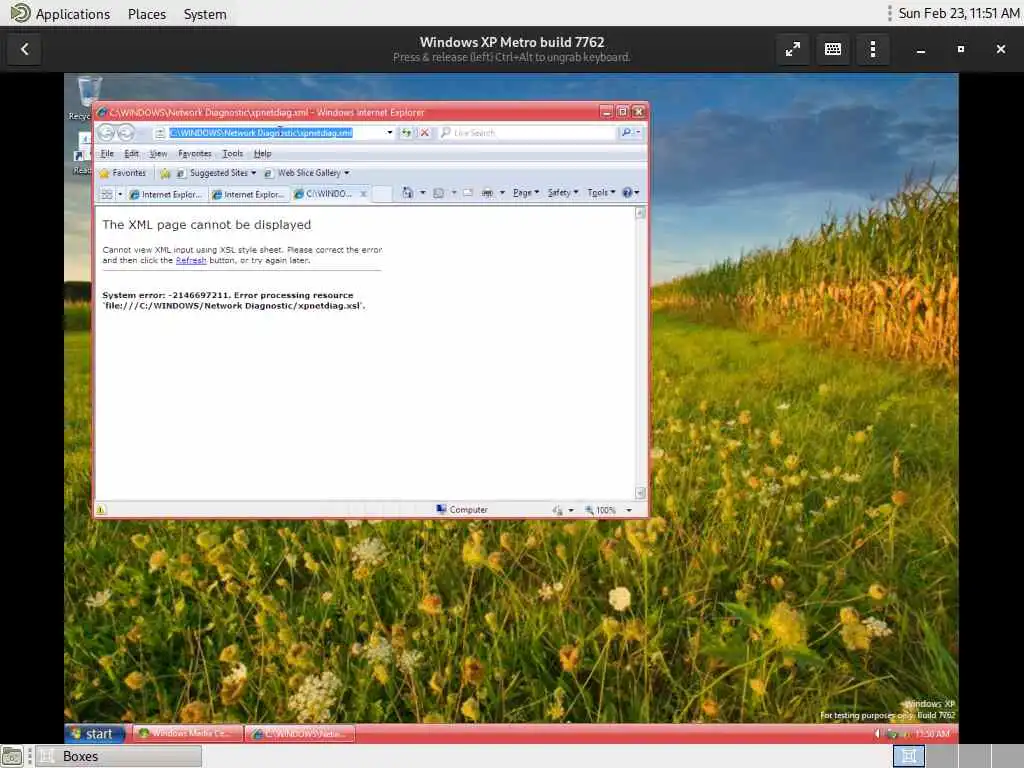Click the Zoom level 100% button

601,510
